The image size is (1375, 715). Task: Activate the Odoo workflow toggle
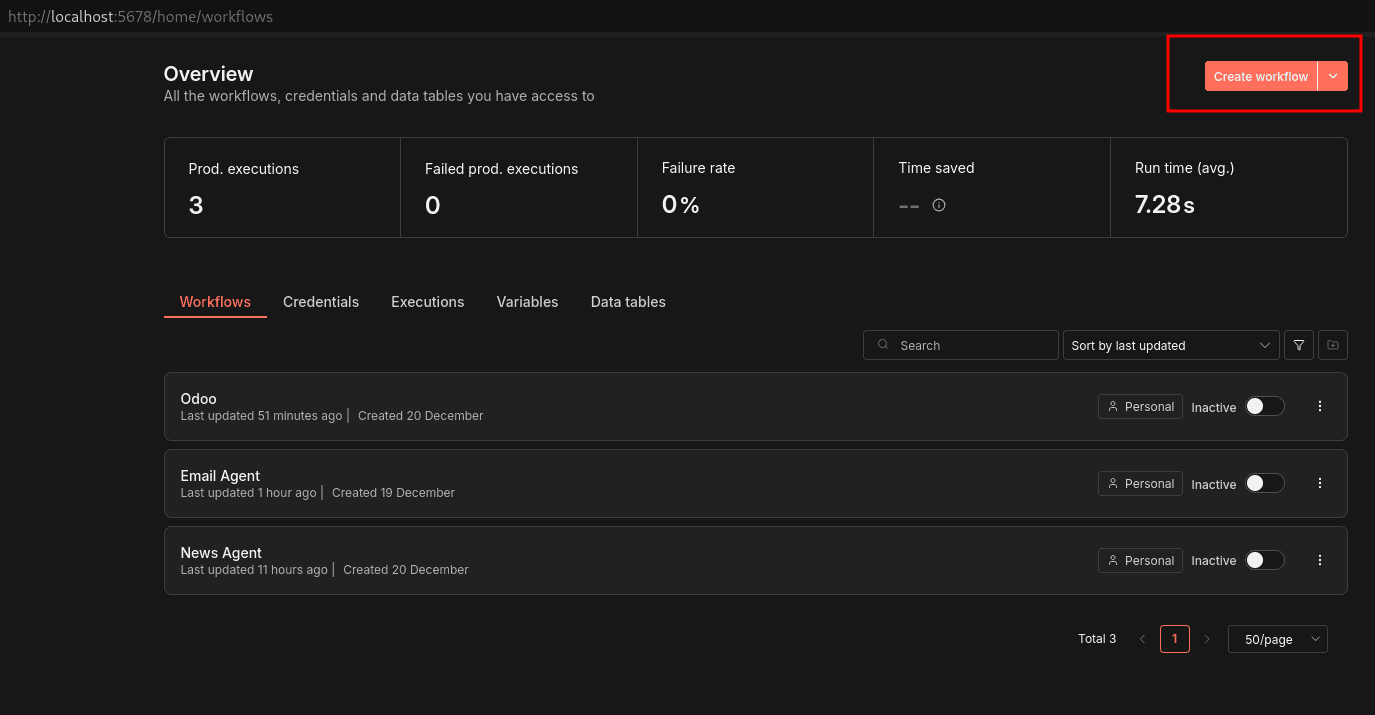click(x=1264, y=406)
